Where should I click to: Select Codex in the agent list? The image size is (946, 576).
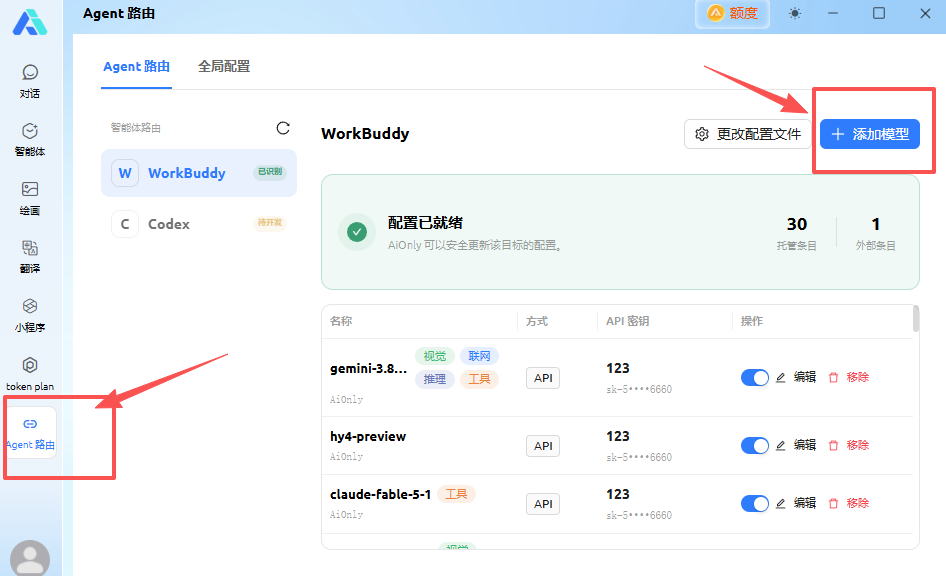(x=199, y=224)
